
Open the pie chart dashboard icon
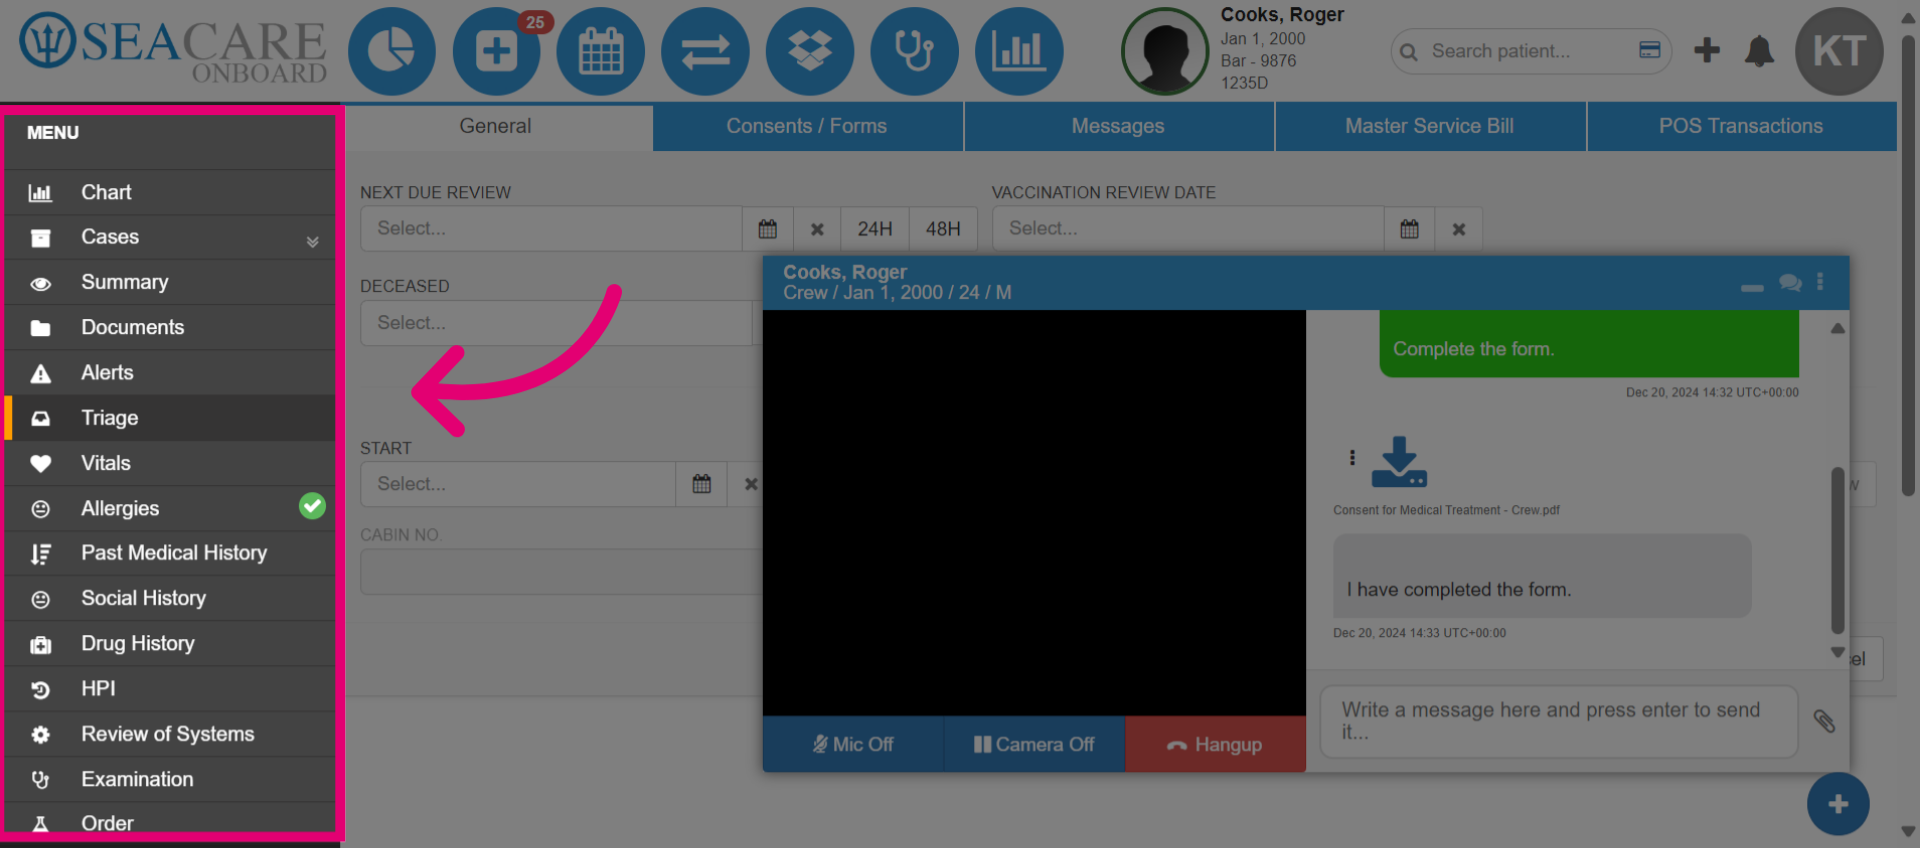391,51
